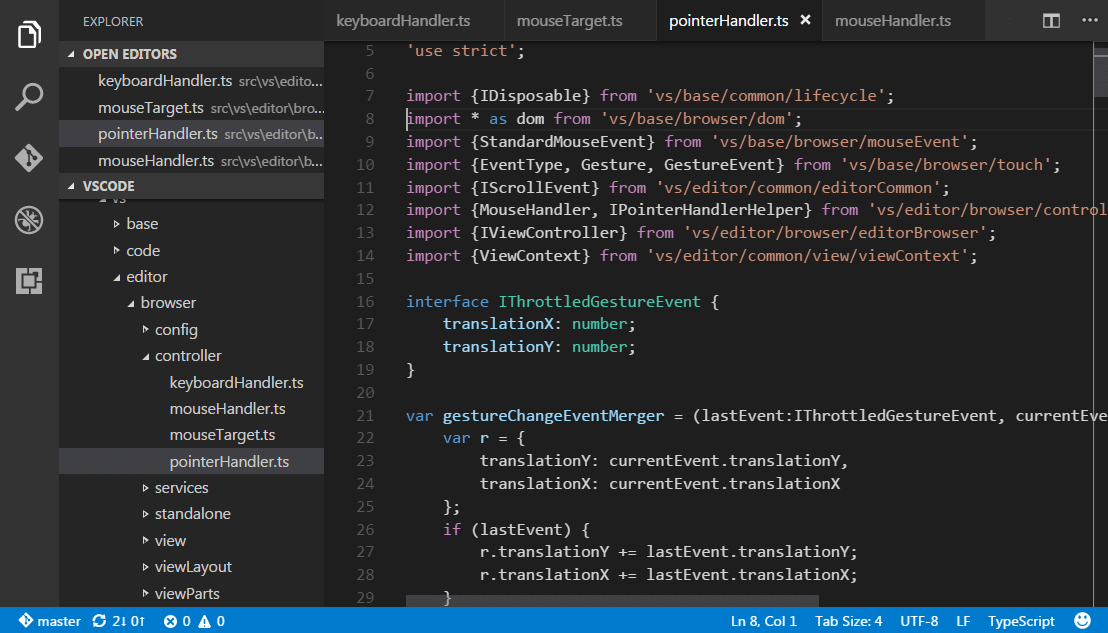Click the Ln 8, Col 1 cursor indicator
1108x633 pixels.
click(763, 620)
